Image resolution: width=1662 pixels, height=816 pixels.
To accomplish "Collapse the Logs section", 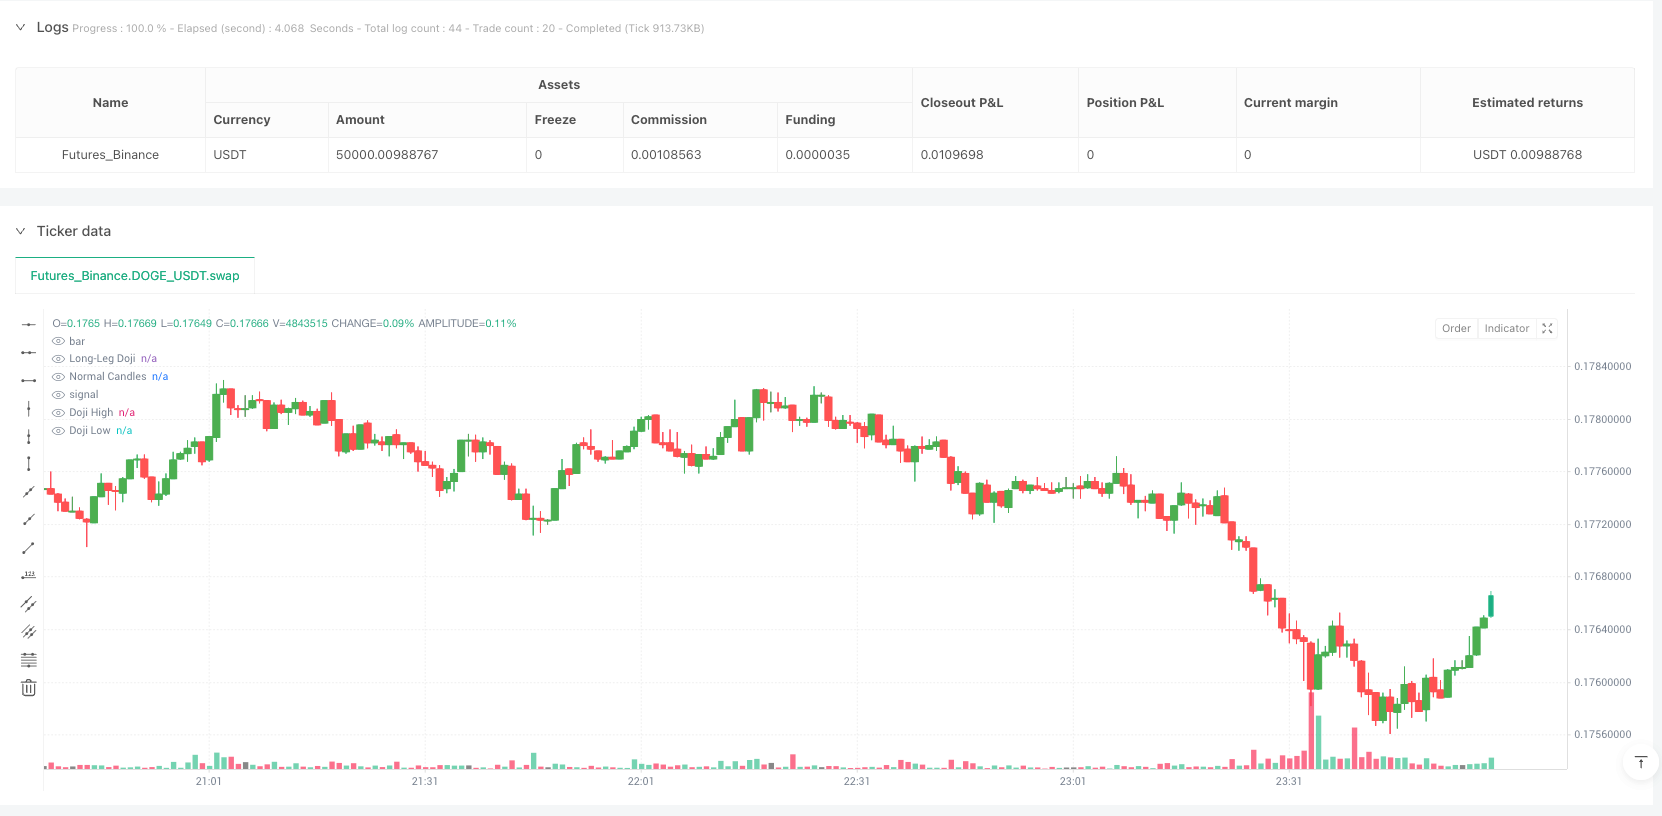I will pyautogui.click(x=20, y=27).
